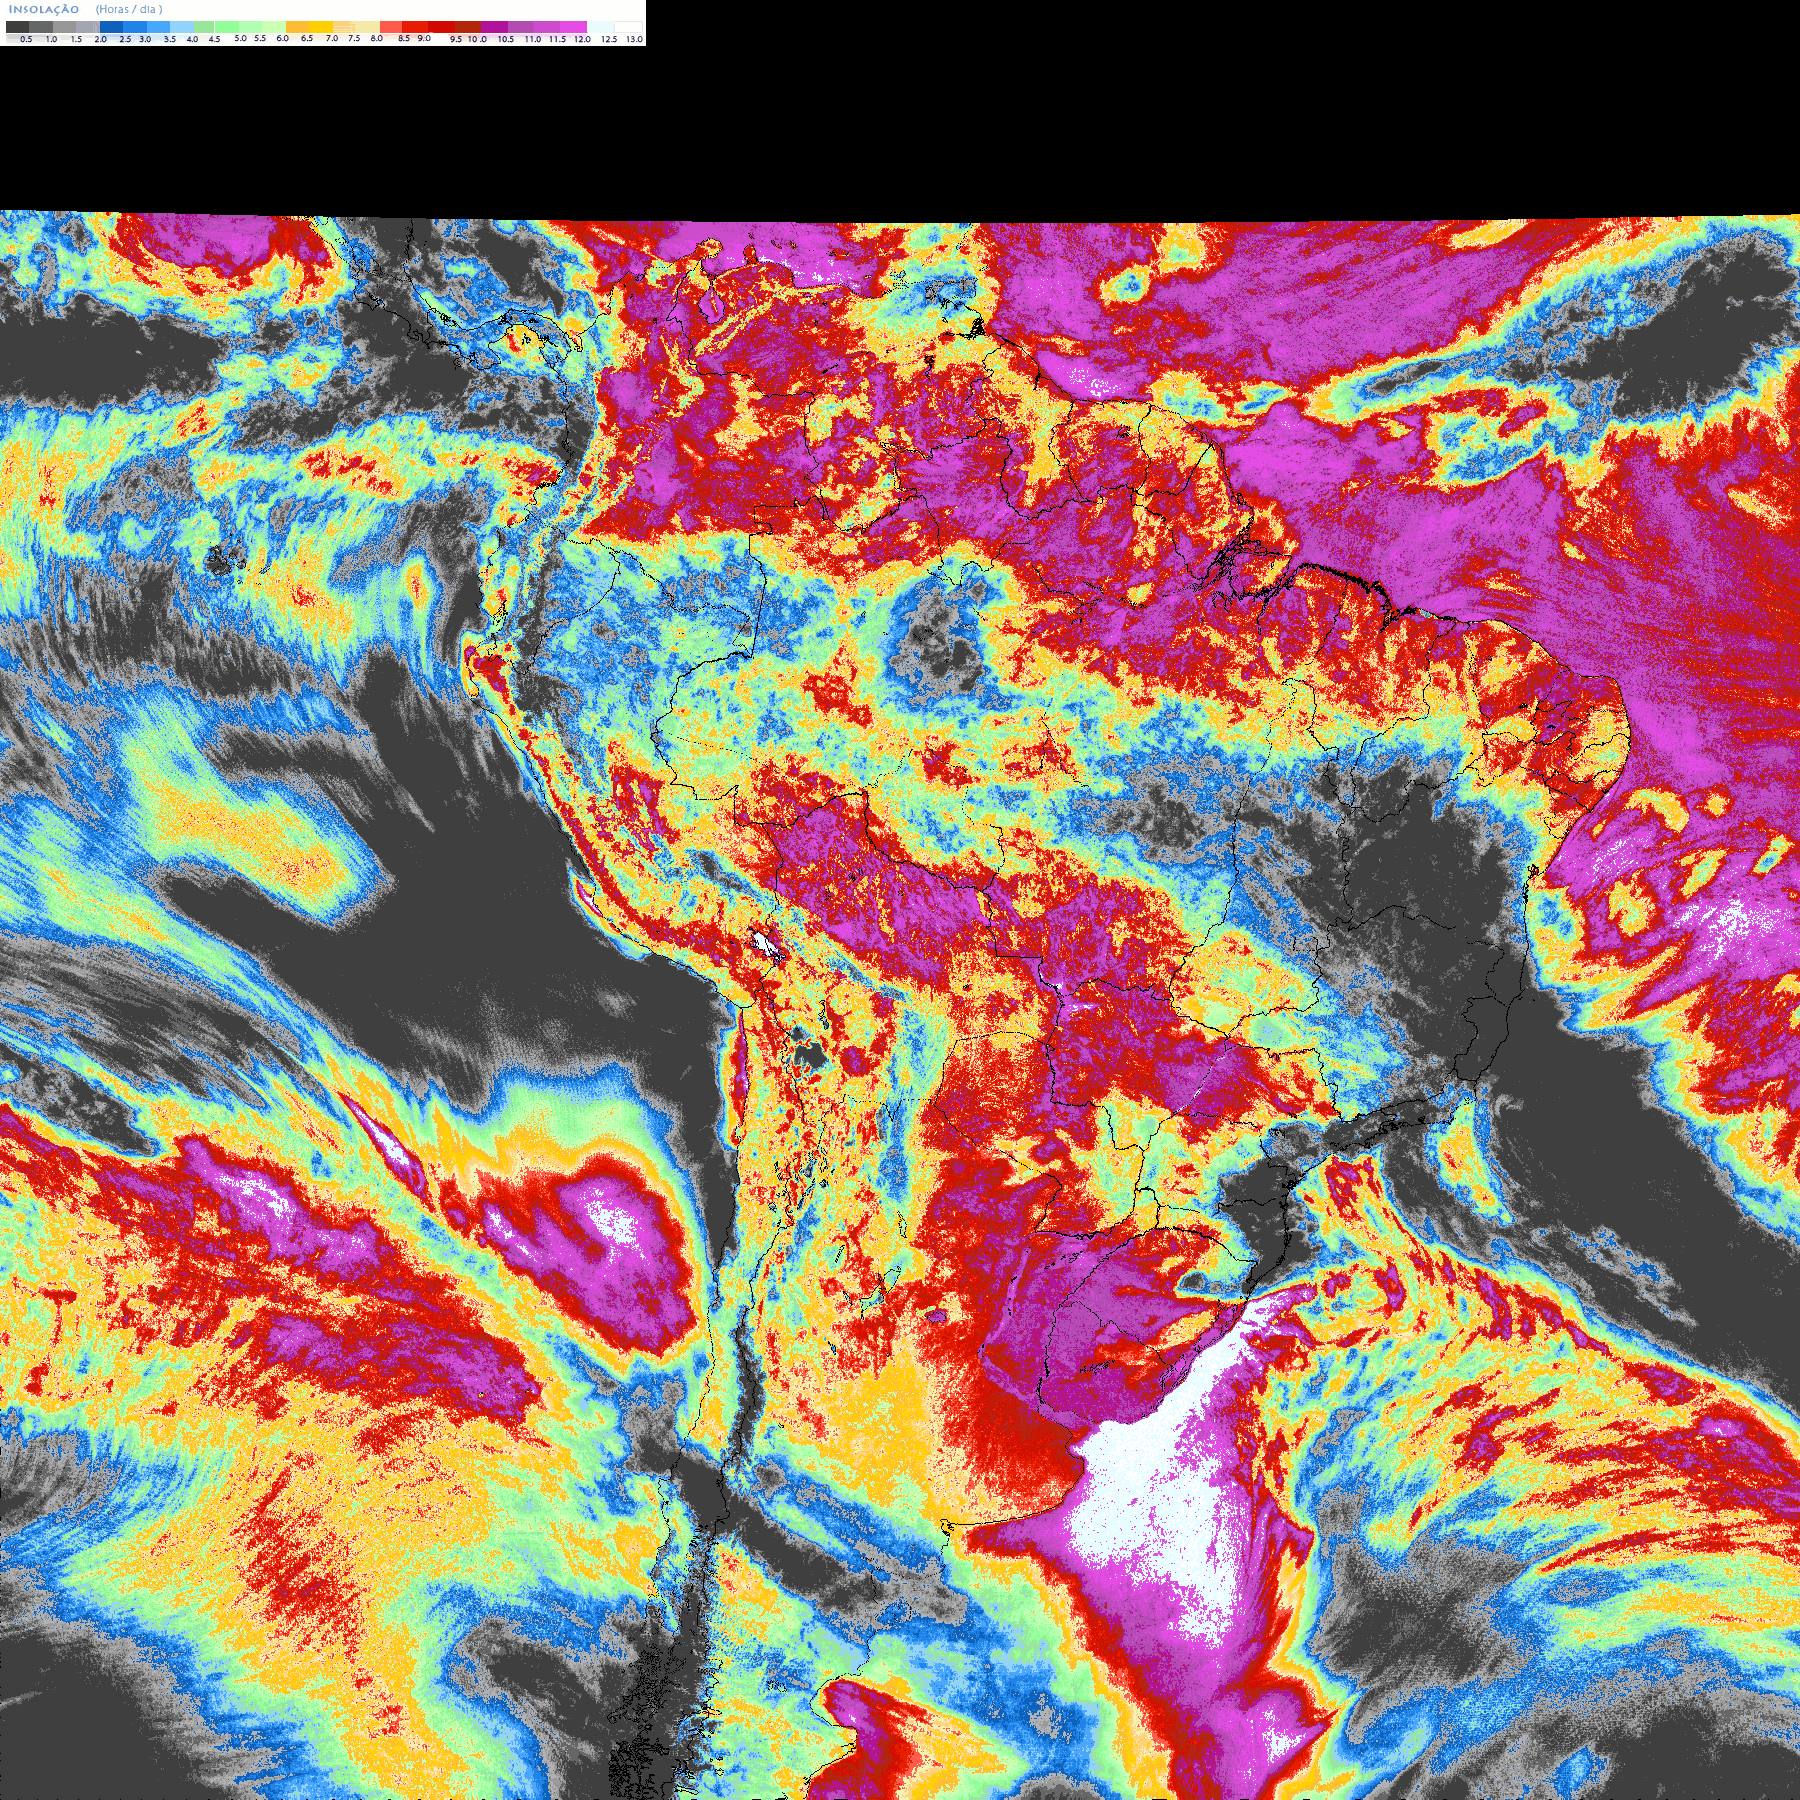The width and height of the screenshot is (1800, 1800).
Task: Click the 13.0 legend value
Action: click(634, 39)
